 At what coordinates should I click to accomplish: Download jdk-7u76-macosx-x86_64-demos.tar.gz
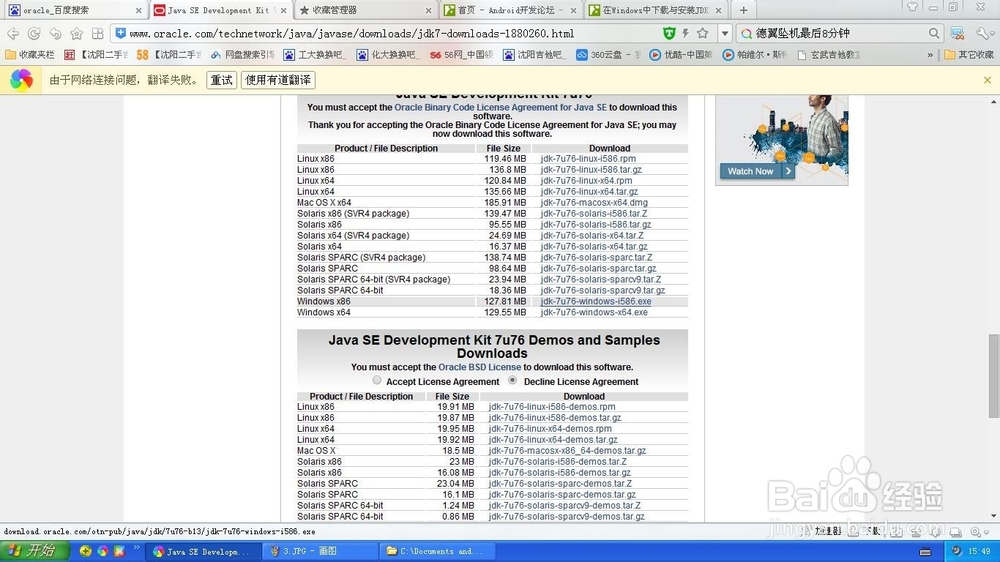[x=567, y=450]
